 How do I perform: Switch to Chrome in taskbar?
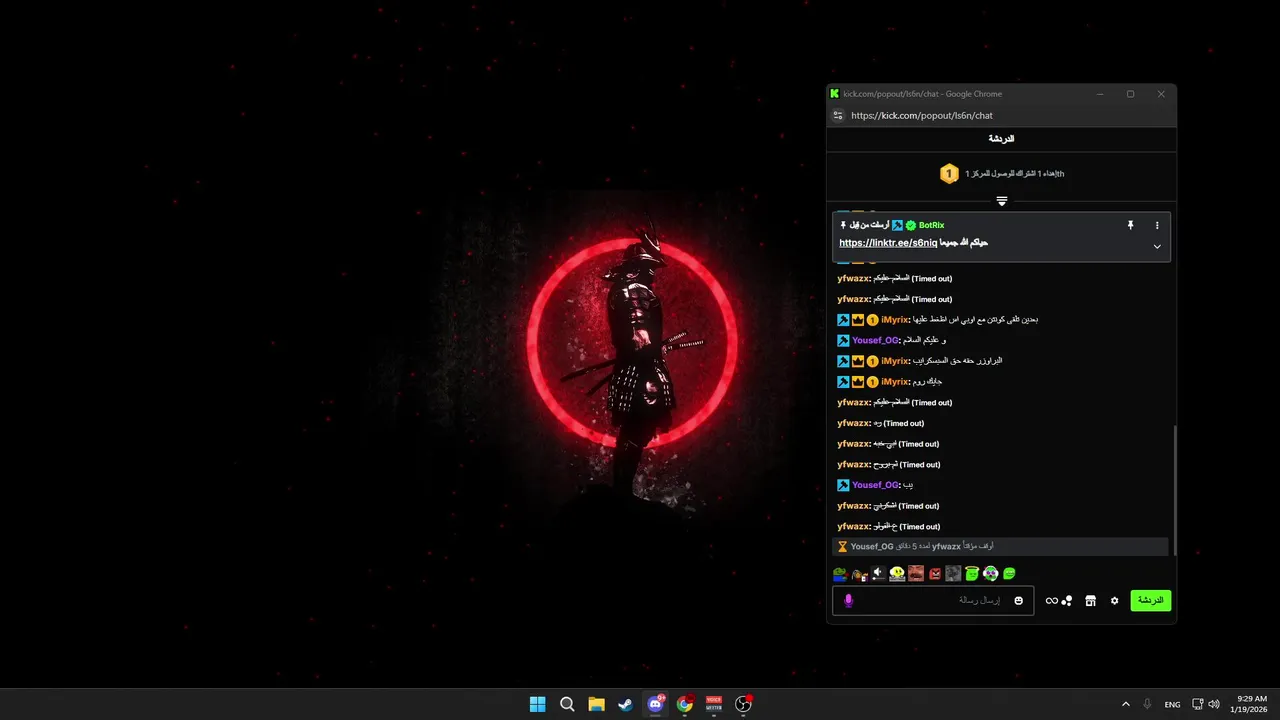coord(685,704)
